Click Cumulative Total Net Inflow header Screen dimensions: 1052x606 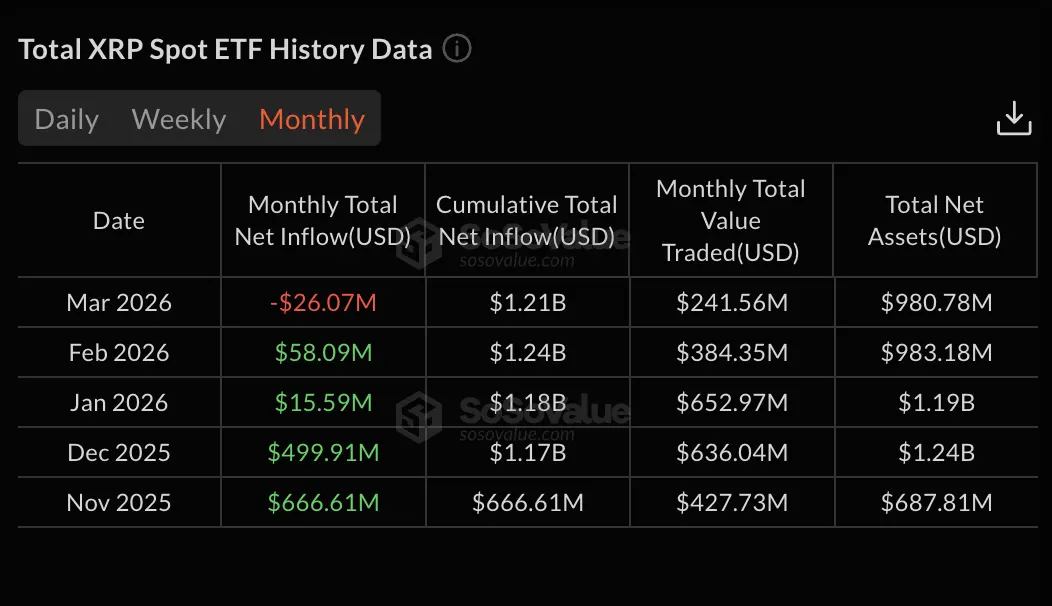point(527,221)
